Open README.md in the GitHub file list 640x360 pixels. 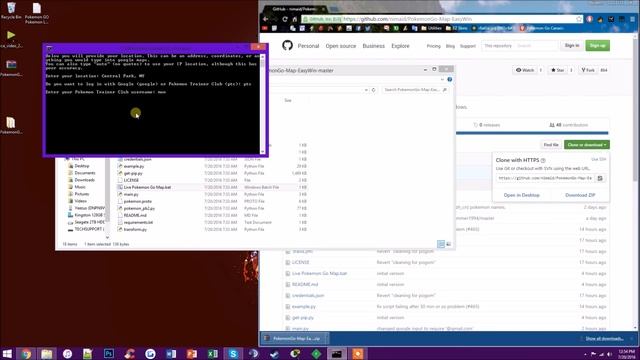pyautogui.click(x=304, y=284)
